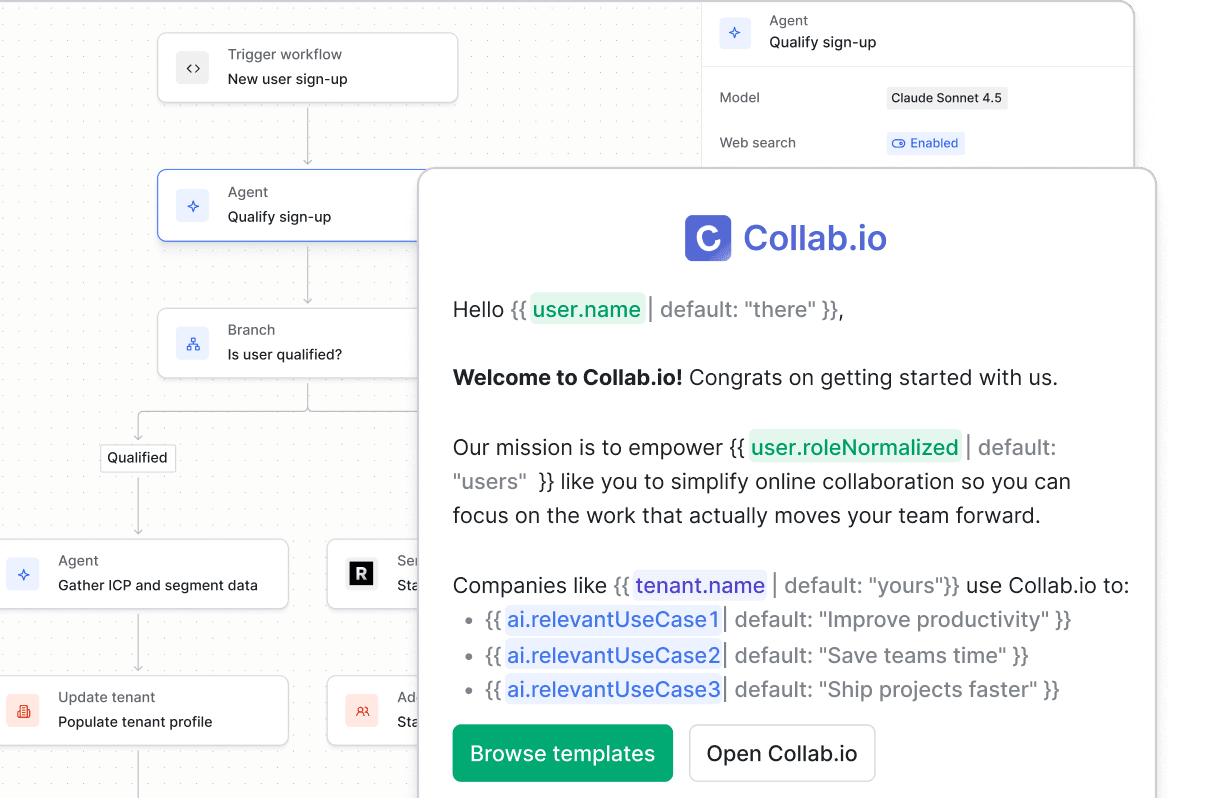Click the Browse templates button
The image size is (1216, 798).
click(x=563, y=753)
